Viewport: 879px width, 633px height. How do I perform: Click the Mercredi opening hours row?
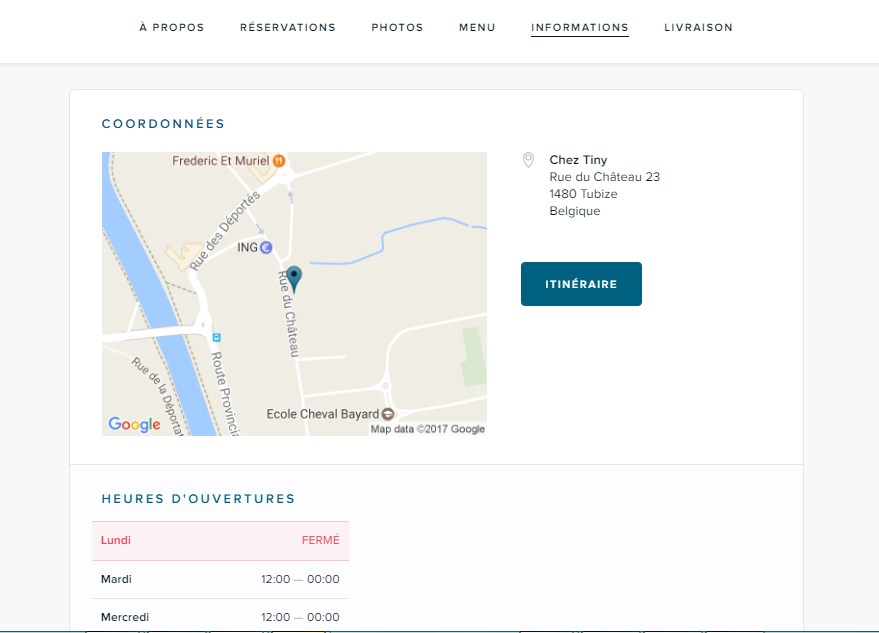(220, 617)
